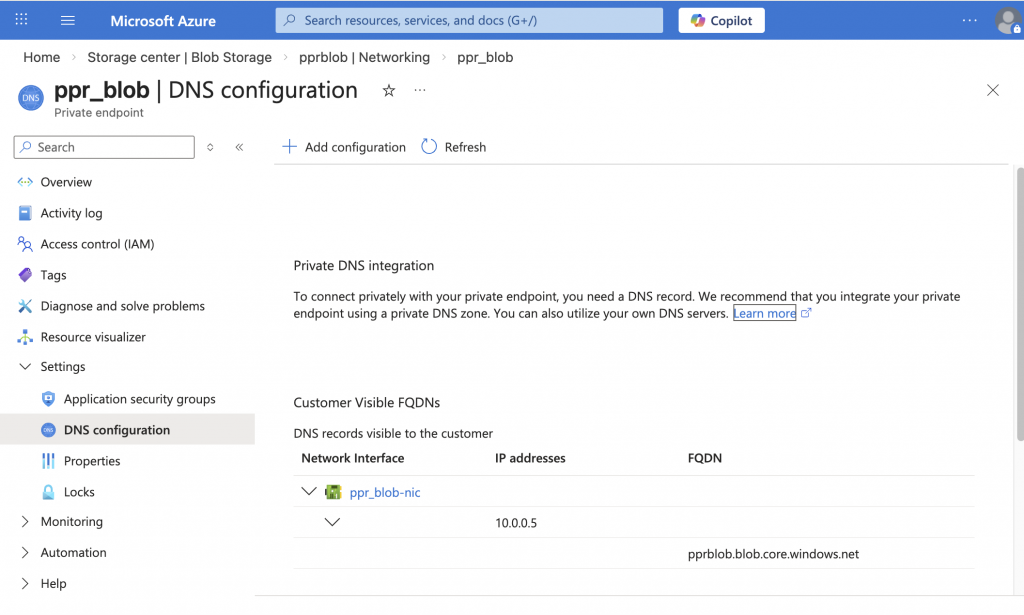Go to pprblob | Networking breadcrumb
Viewport: 1024px width, 615px height.
pos(364,57)
